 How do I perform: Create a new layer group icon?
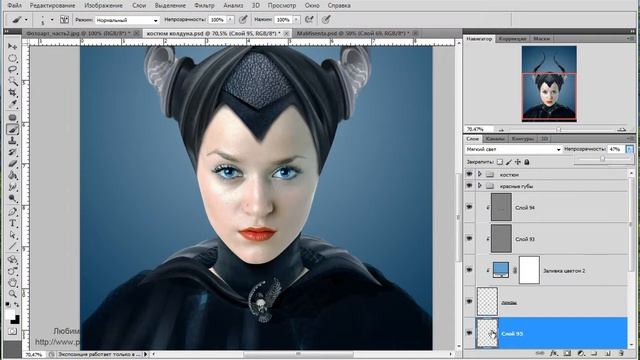click(594, 353)
